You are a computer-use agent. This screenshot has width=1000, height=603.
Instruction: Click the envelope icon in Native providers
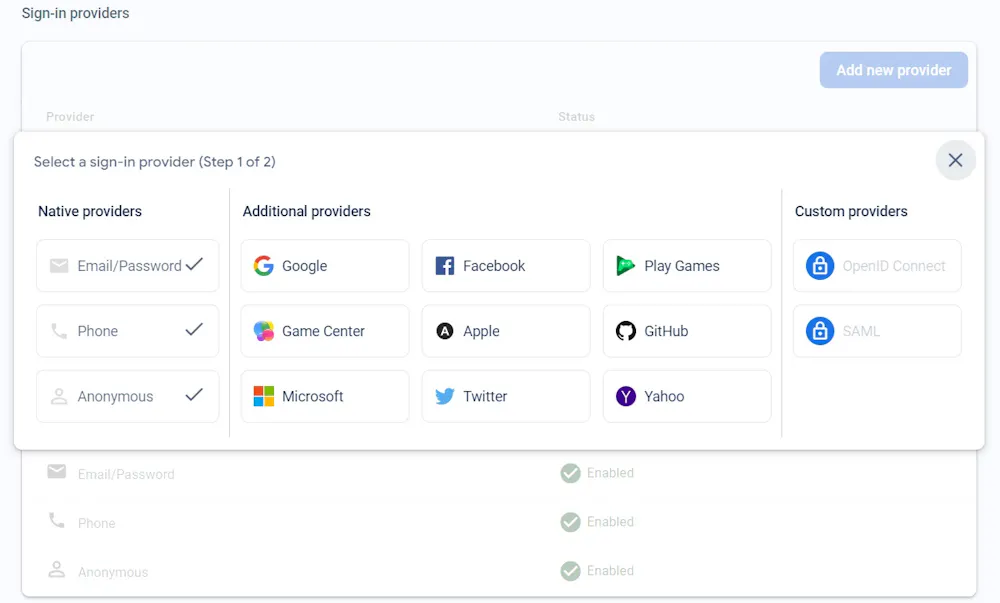click(x=59, y=265)
